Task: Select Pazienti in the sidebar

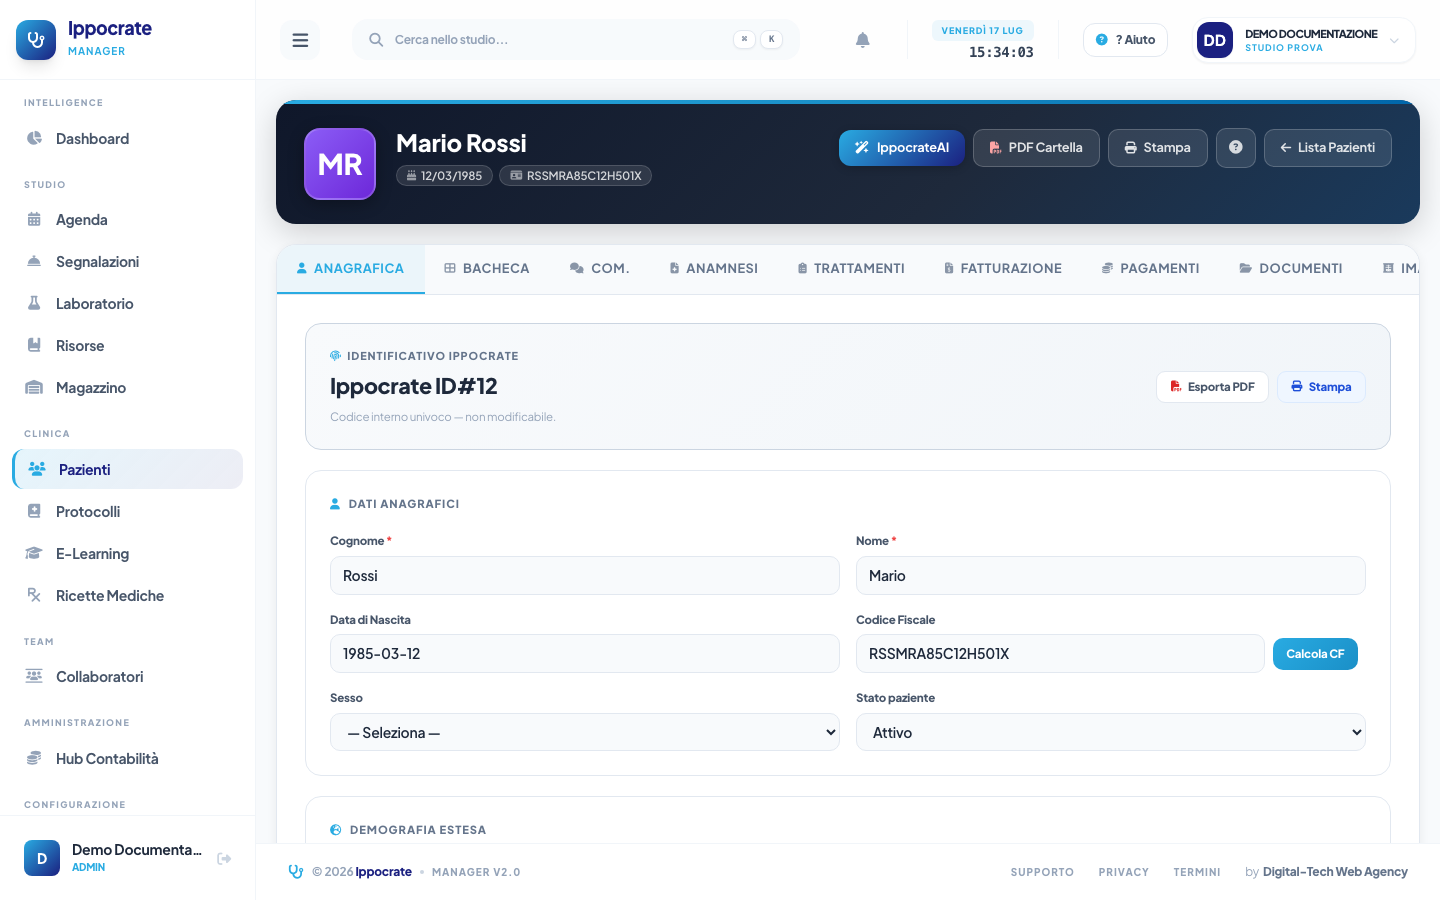Action: (128, 469)
